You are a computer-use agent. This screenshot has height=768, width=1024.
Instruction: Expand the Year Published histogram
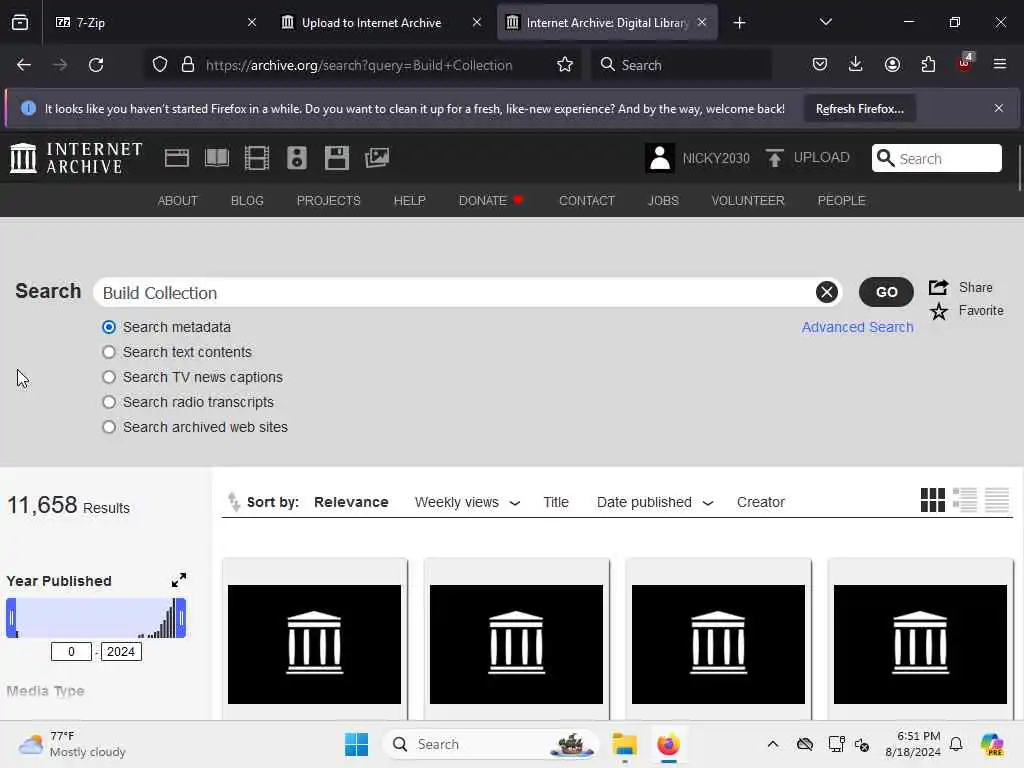click(x=178, y=580)
